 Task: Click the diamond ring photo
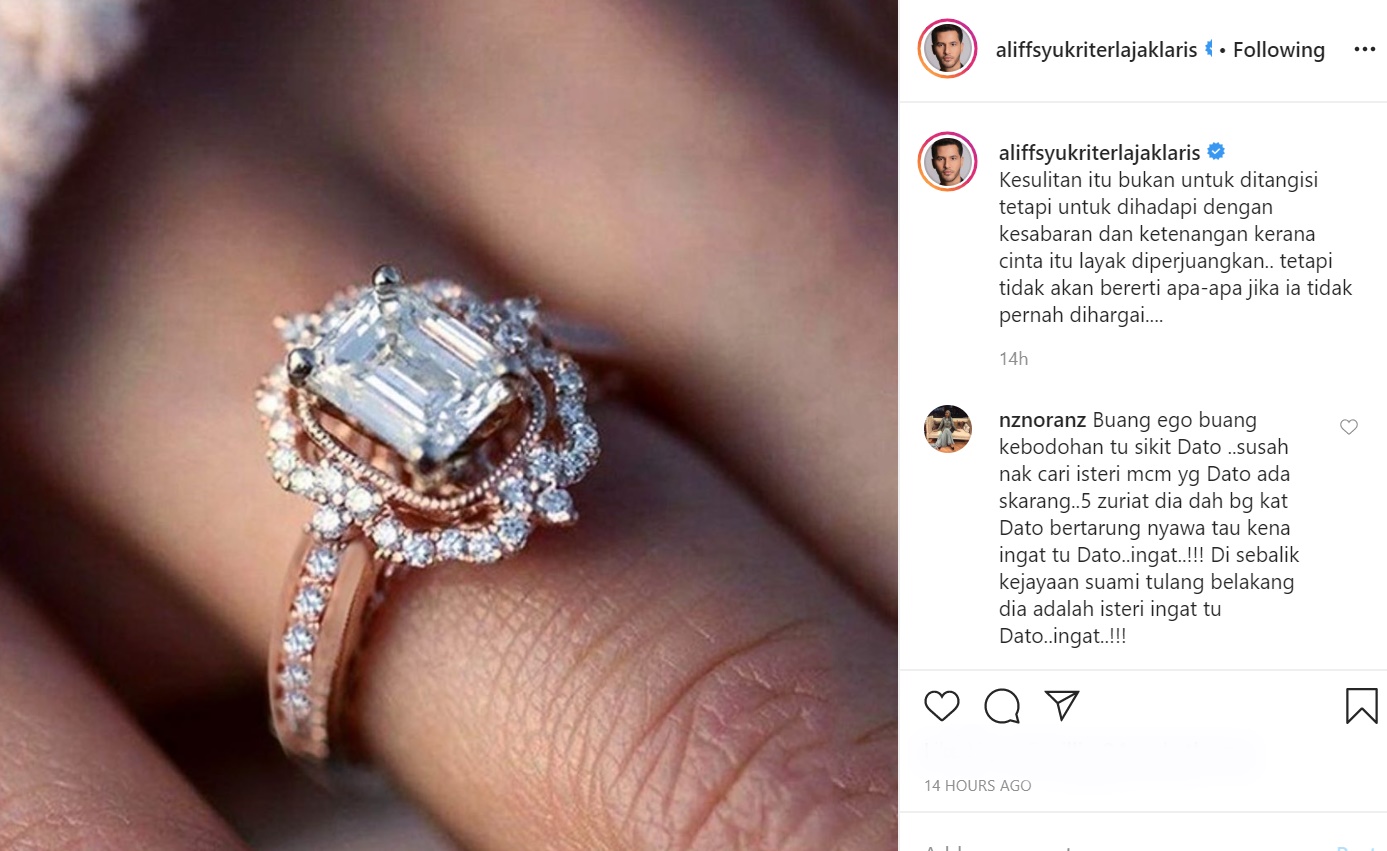[449, 425]
